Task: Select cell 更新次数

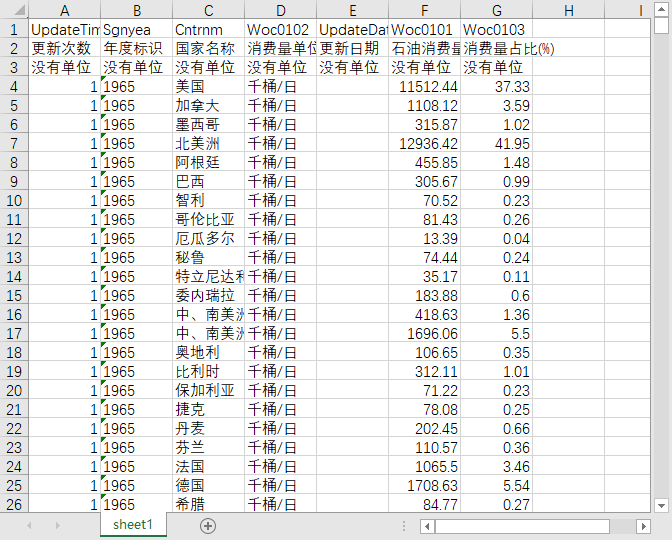Action: (64, 48)
